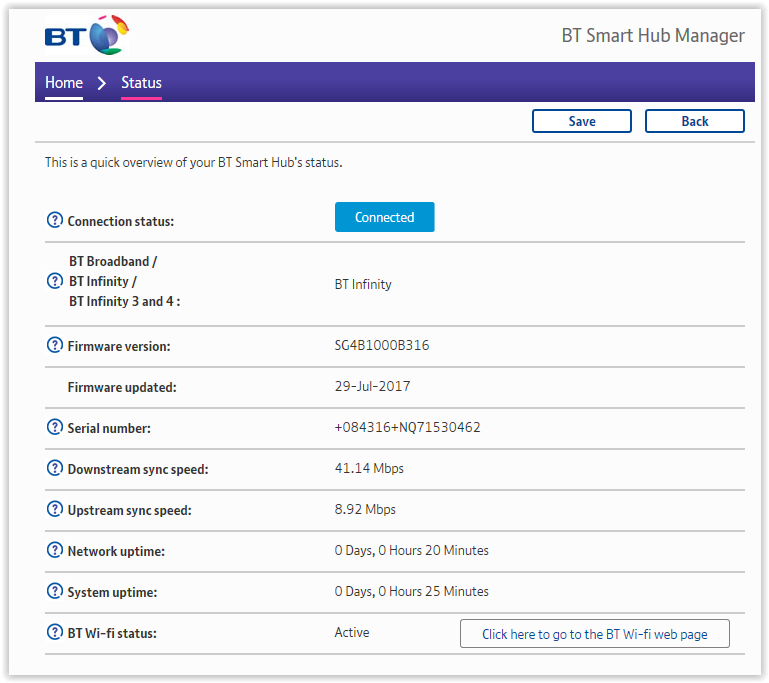Click the Connection status label
This screenshot has width=769, height=683.
121,221
